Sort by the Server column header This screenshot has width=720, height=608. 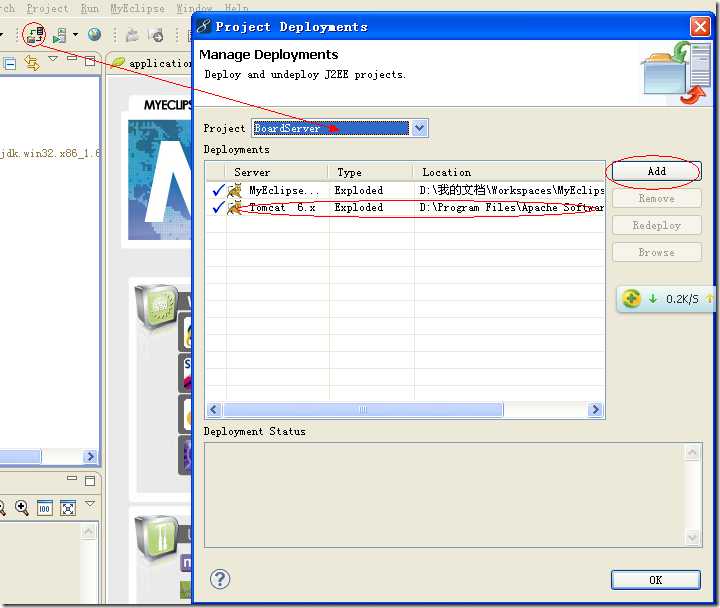coord(277,172)
